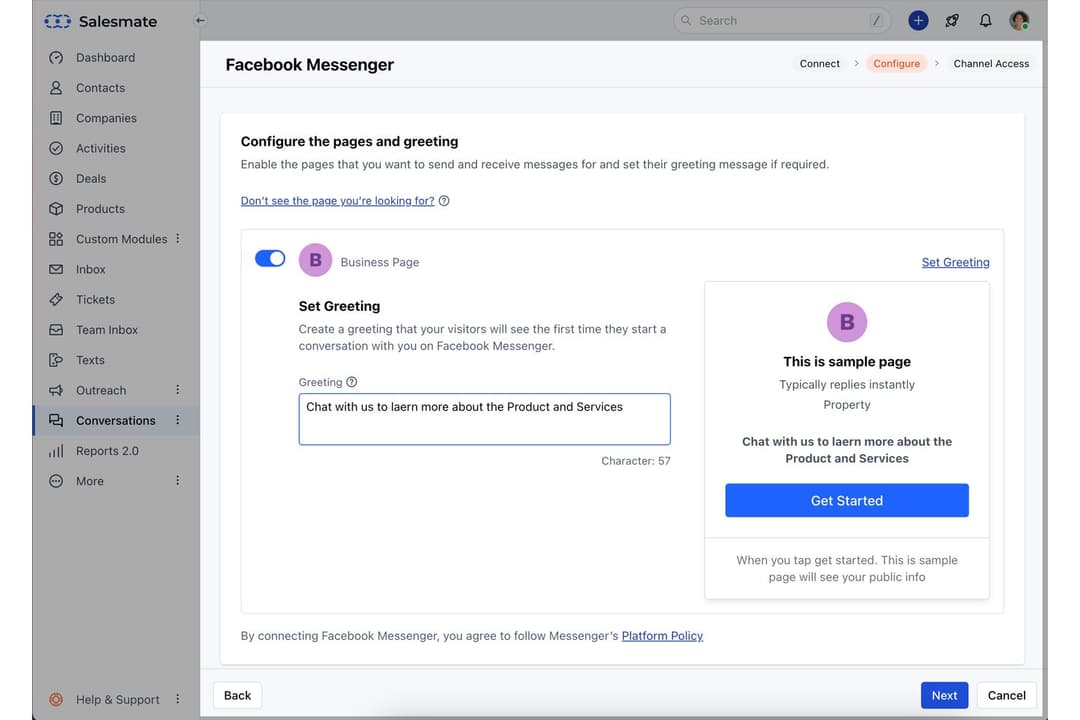This screenshot has height=720, width=1080.
Task: Click into the Greeting text box
Action: tap(484, 419)
